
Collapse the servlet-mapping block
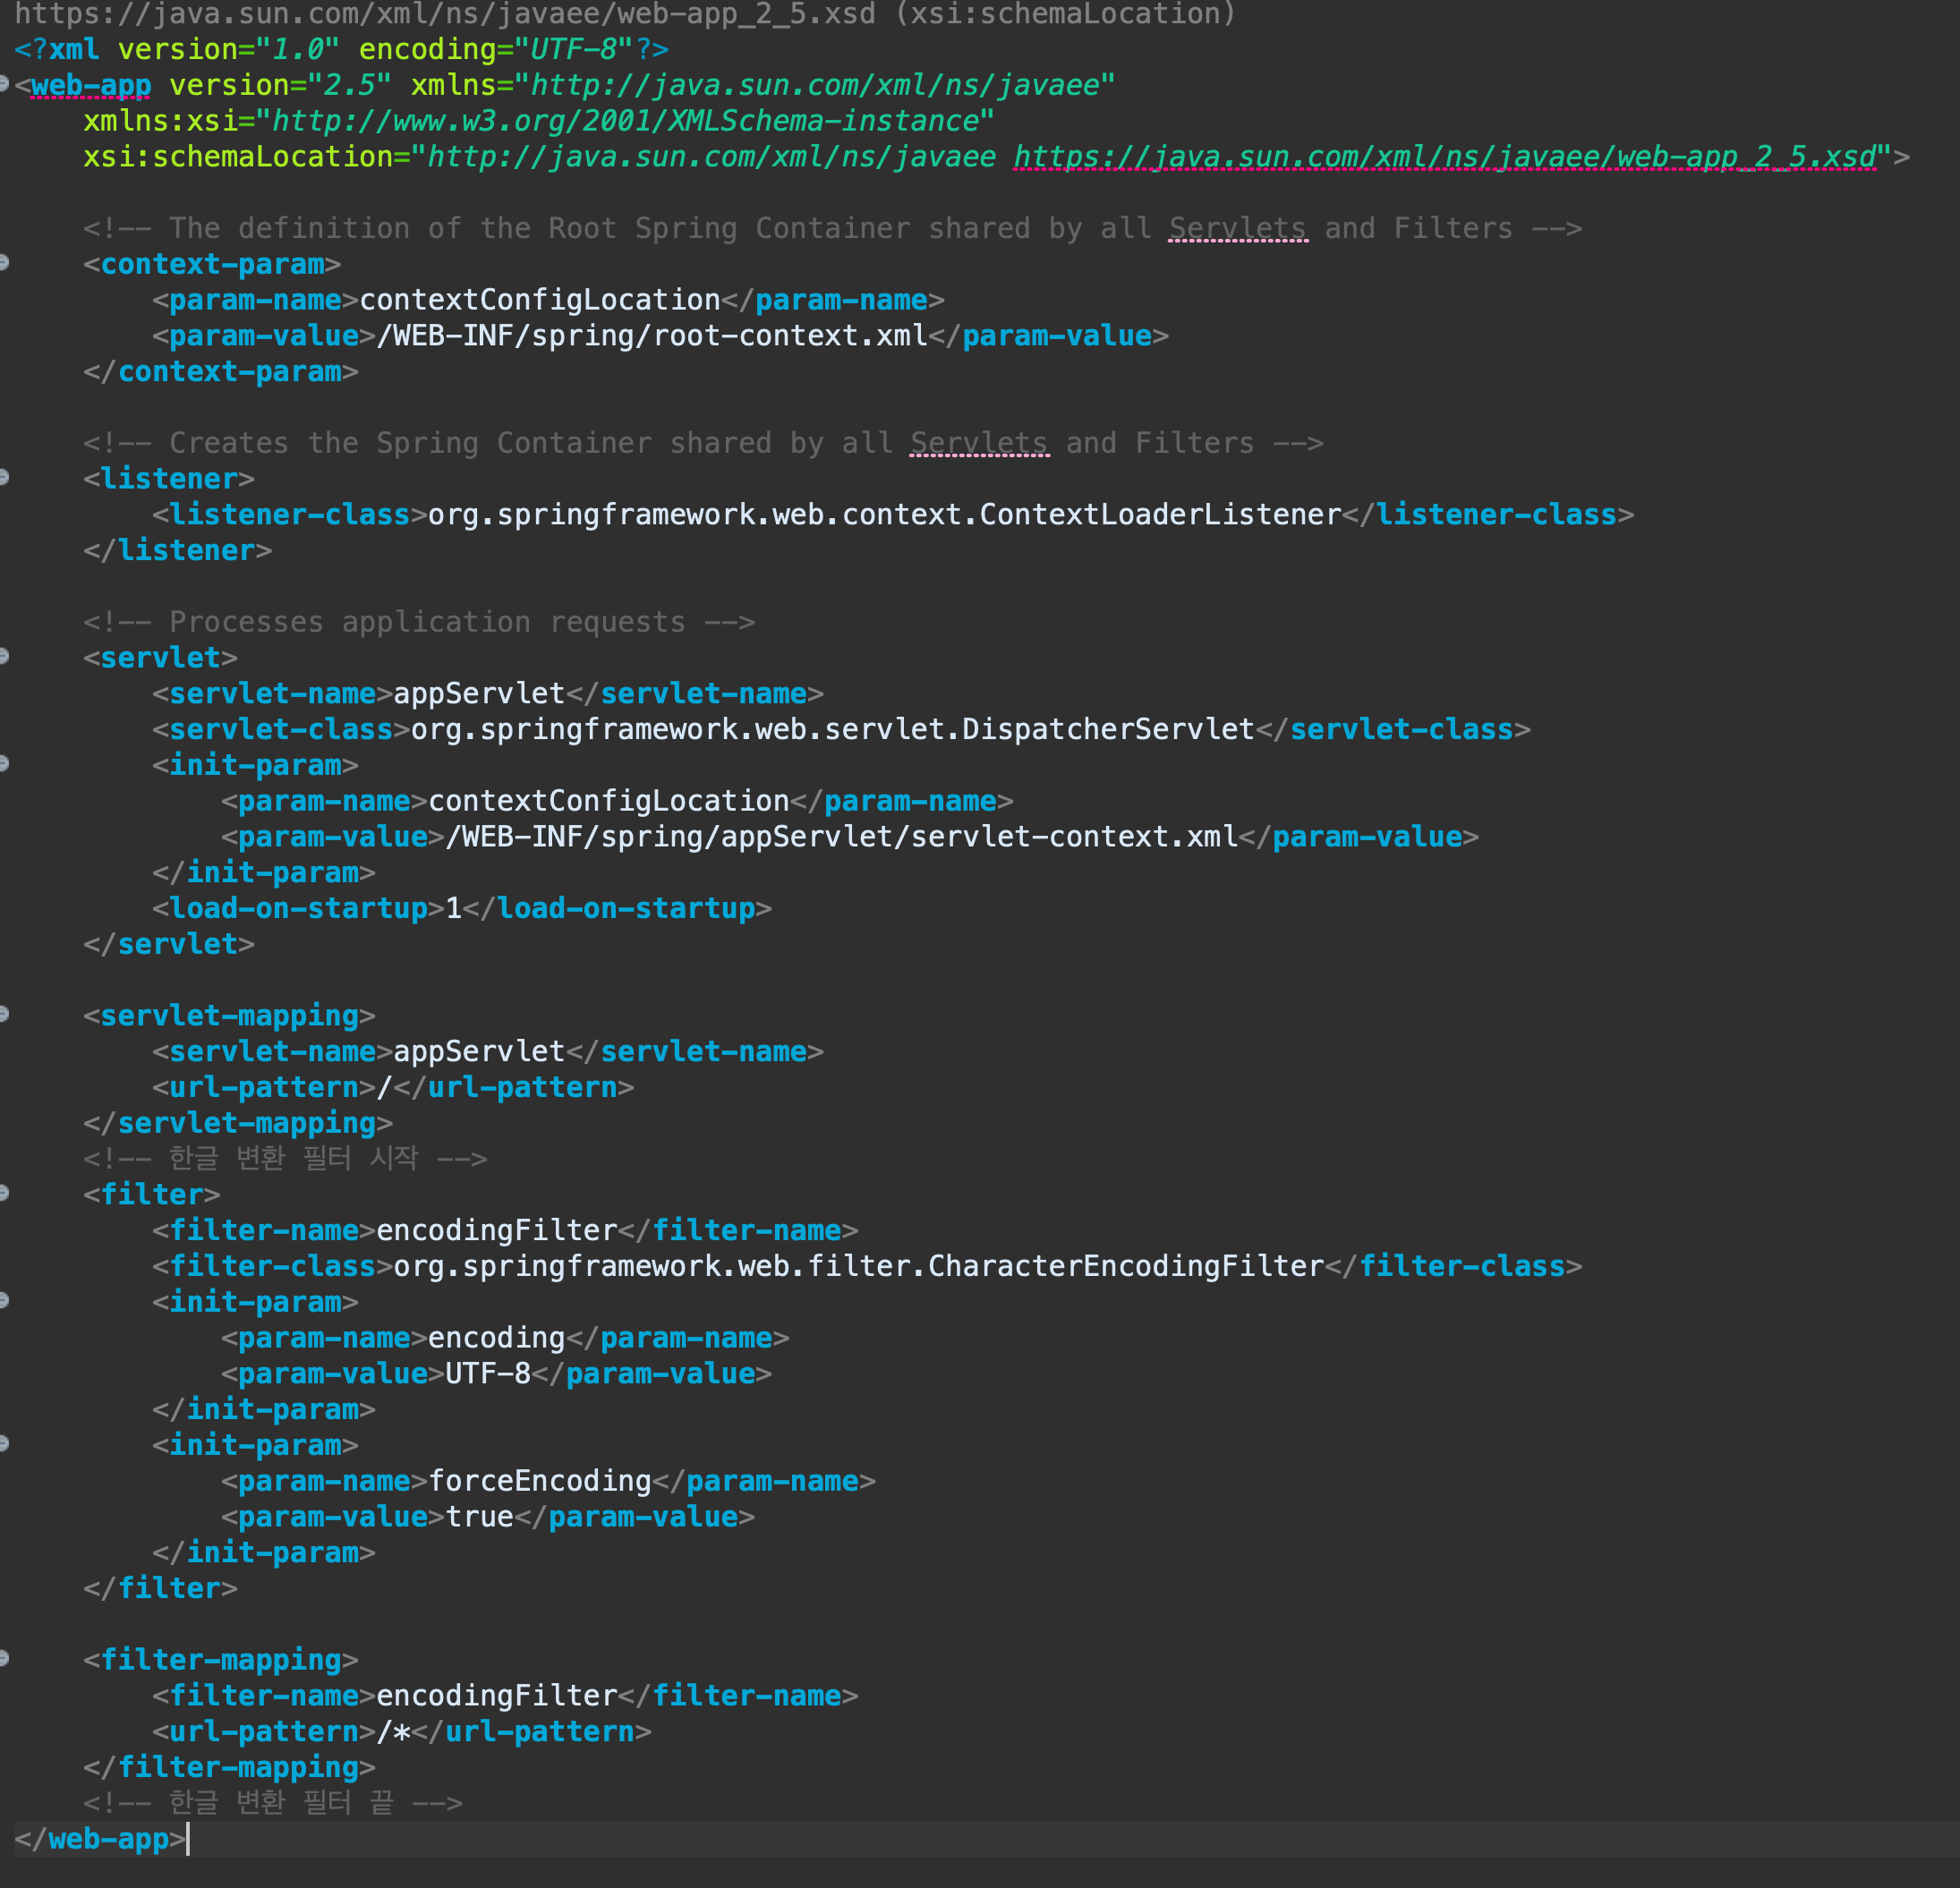[4, 1015]
